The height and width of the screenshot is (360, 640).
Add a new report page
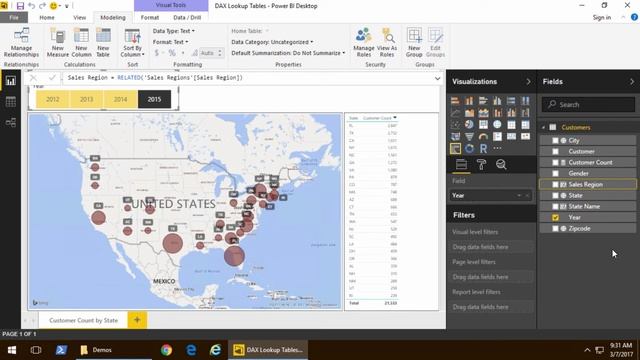(137, 320)
